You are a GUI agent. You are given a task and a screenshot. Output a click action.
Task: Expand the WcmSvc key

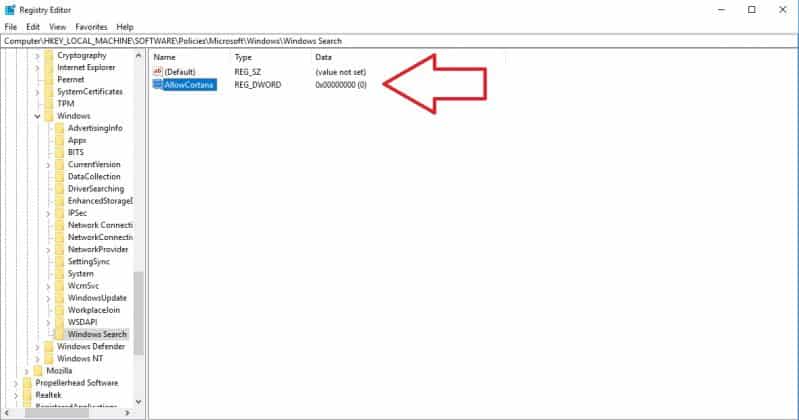click(x=48, y=286)
